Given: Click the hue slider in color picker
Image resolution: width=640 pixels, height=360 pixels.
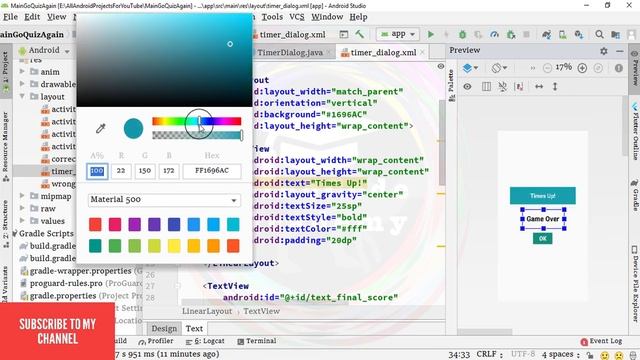Looking at the screenshot, I should tap(197, 121).
